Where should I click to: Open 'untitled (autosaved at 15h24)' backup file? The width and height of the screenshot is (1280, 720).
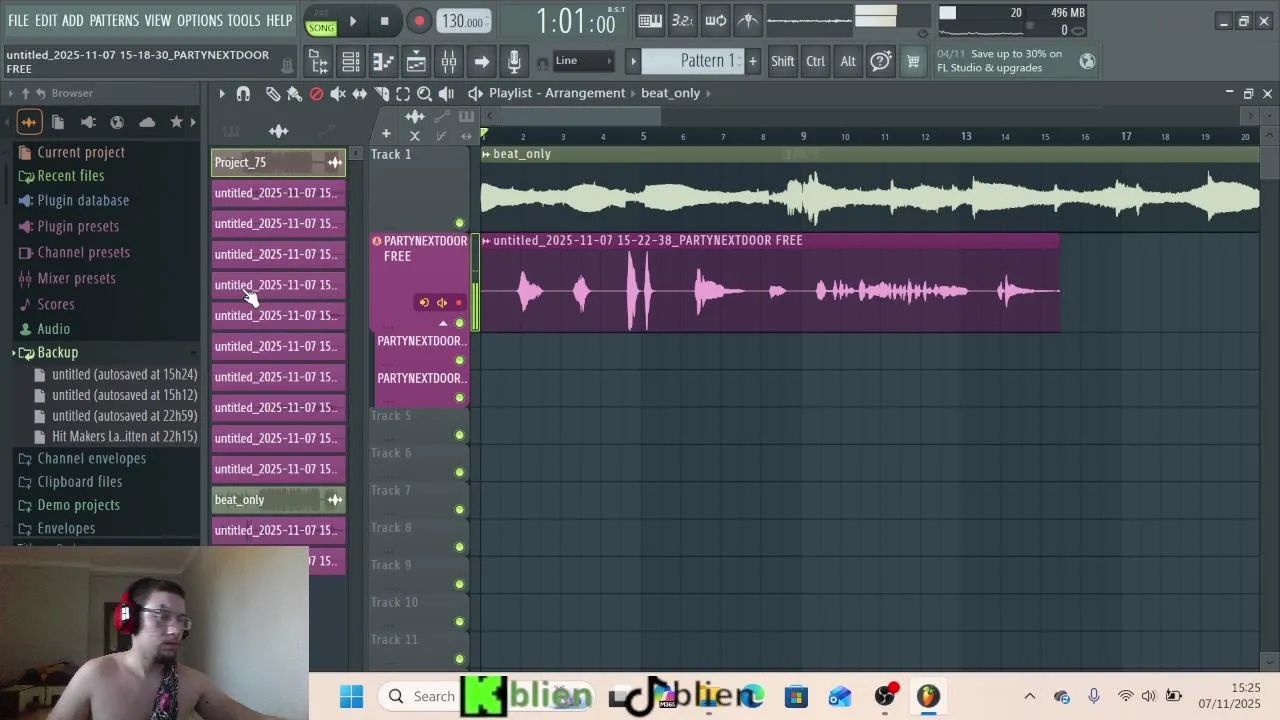124,374
